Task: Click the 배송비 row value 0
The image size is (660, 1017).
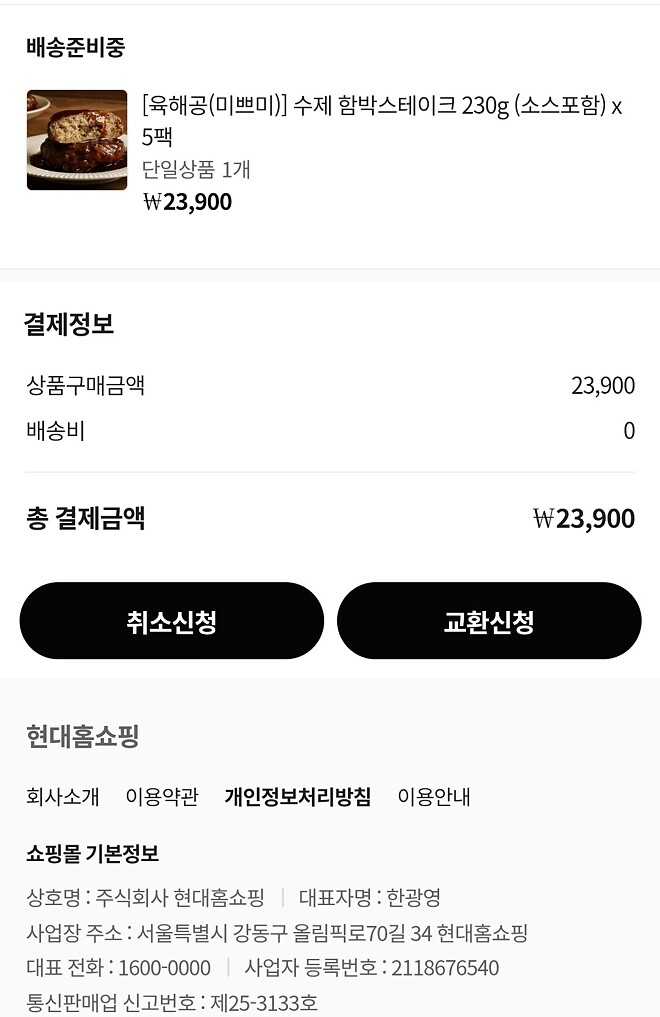Action: (x=630, y=430)
